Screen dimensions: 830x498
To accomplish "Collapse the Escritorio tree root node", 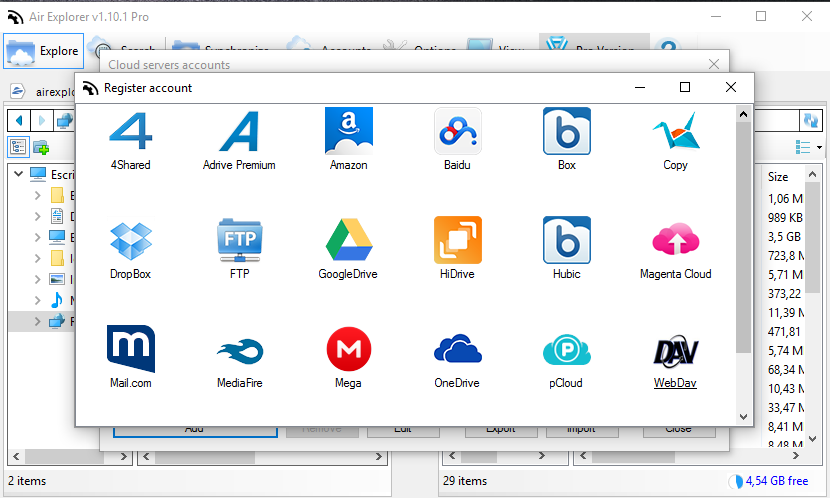I will point(19,174).
